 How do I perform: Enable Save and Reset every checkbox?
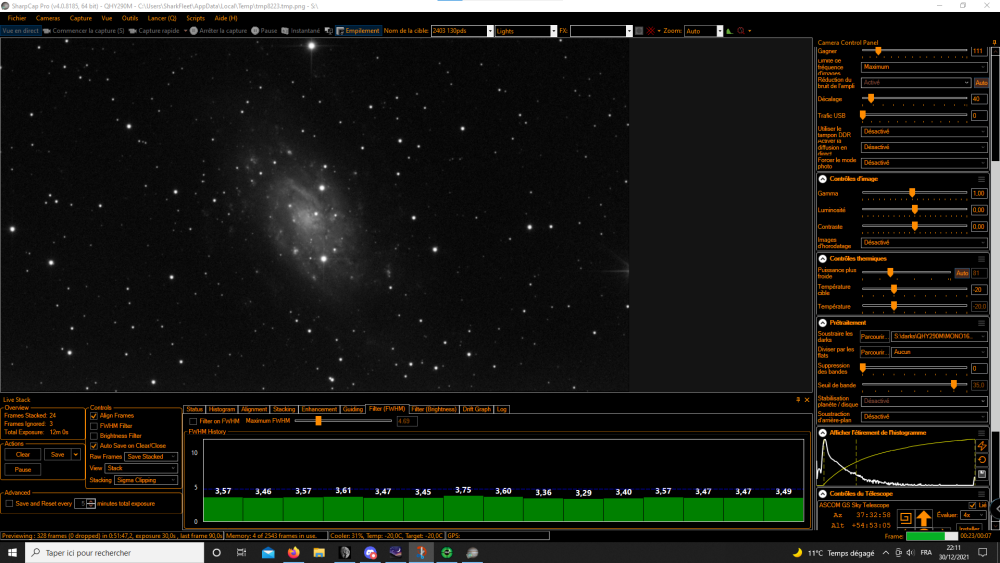pos(9,504)
